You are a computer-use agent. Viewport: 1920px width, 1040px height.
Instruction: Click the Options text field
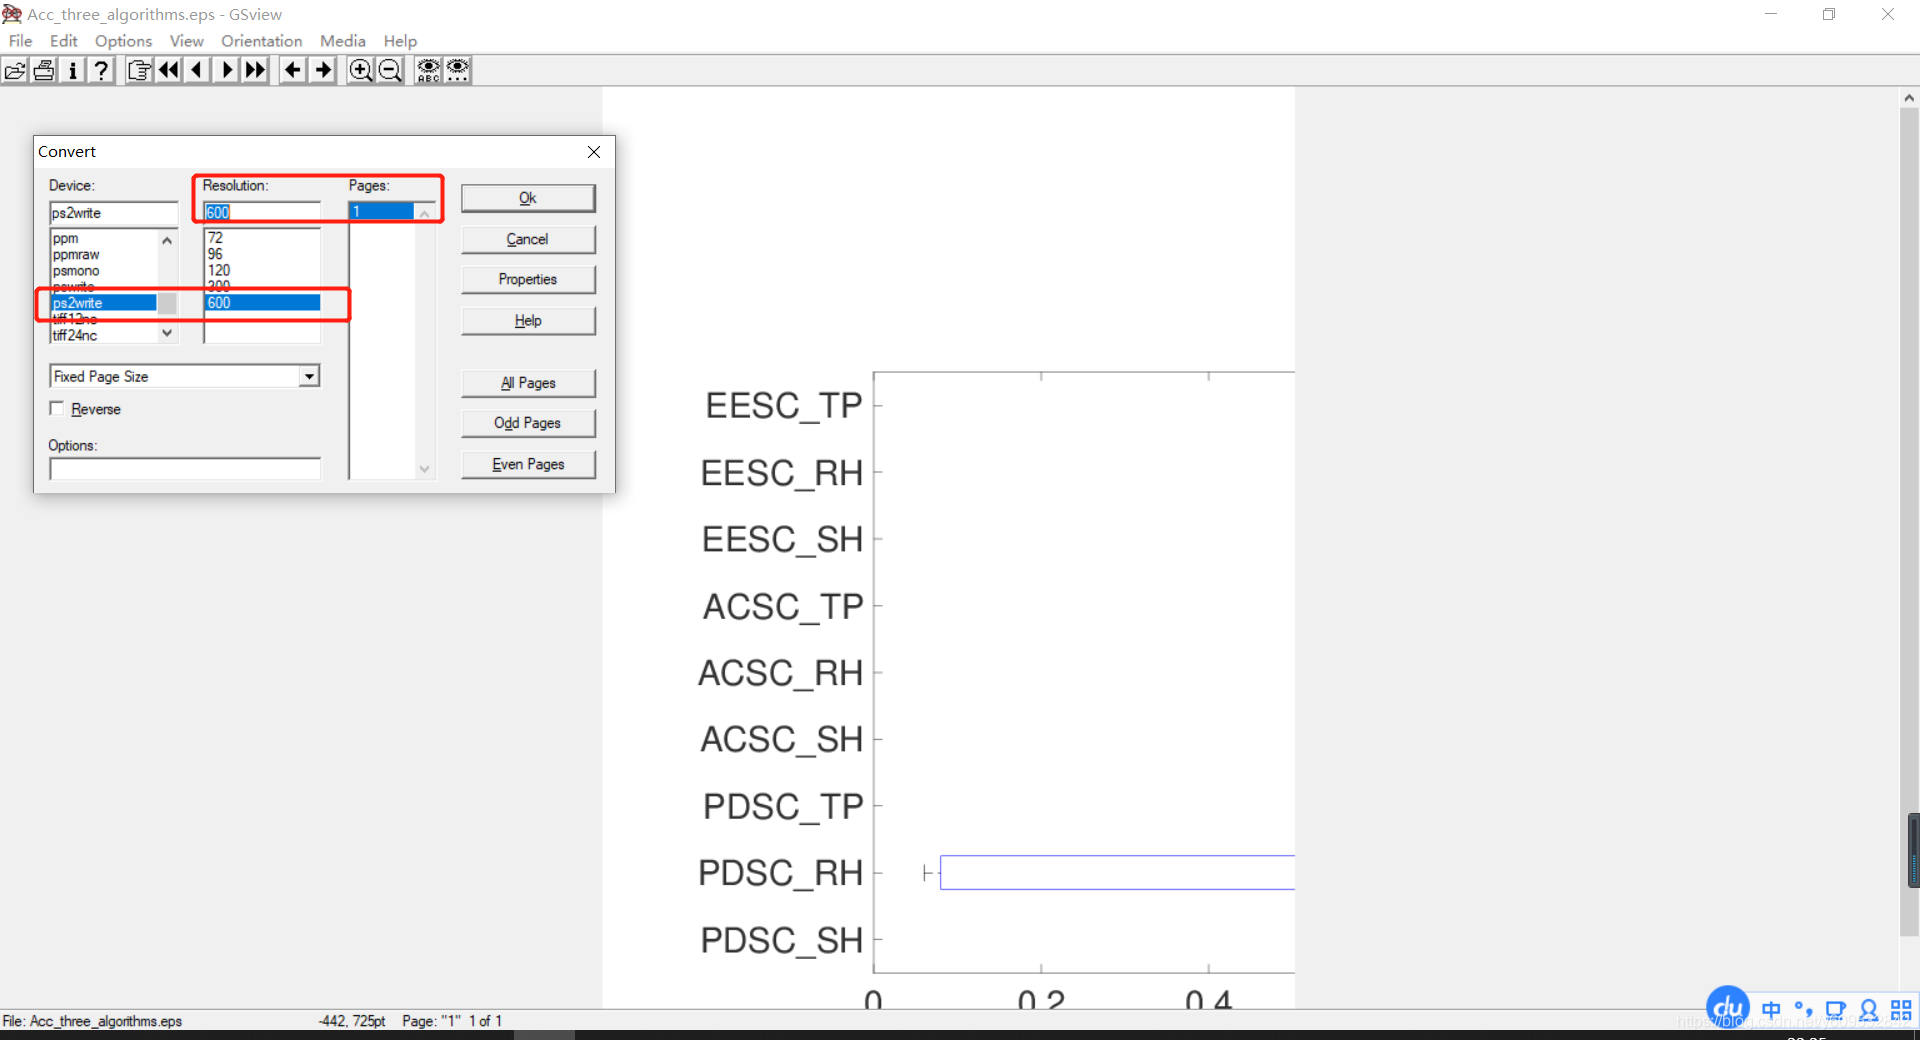[185, 469]
